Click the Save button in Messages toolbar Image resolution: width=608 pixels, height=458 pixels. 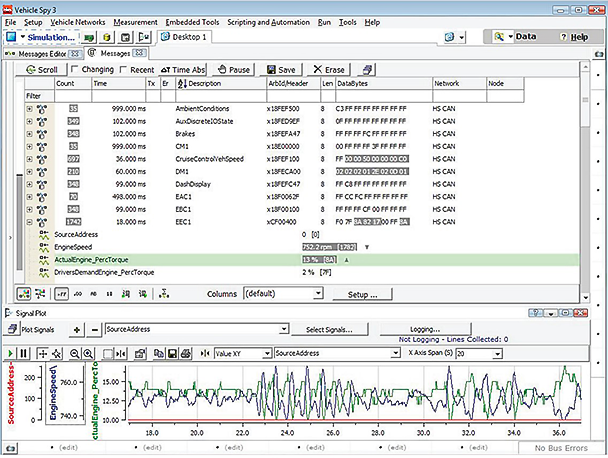click(281, 70)
